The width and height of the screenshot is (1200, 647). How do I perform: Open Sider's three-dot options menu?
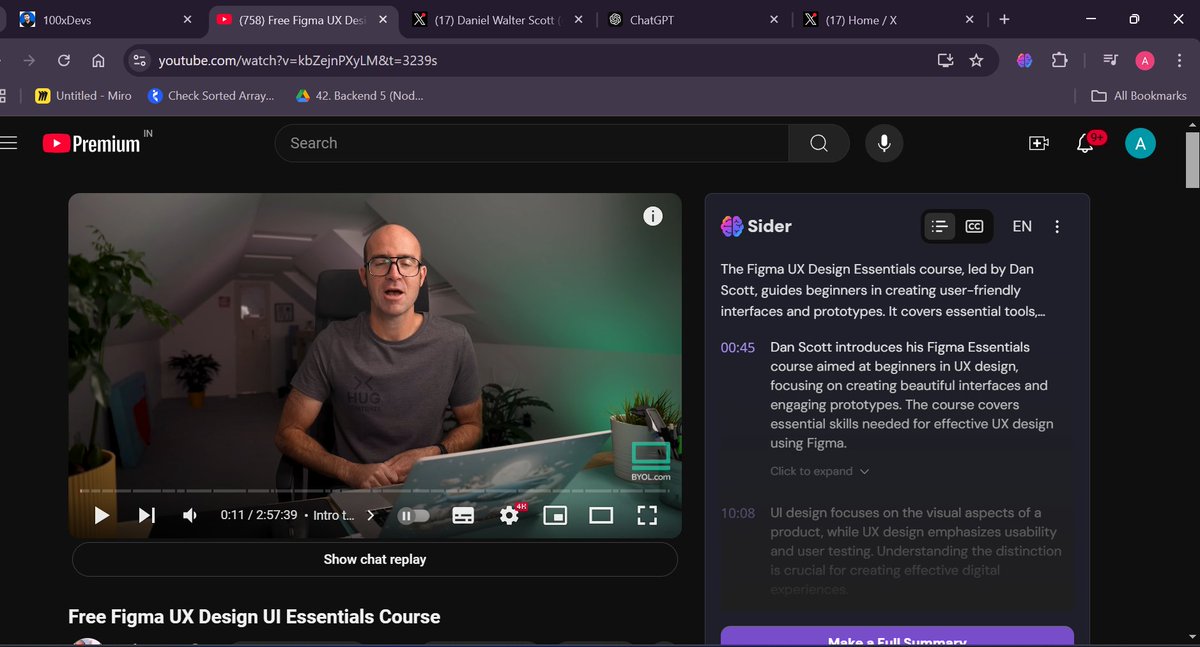(x=1057, y=226)
